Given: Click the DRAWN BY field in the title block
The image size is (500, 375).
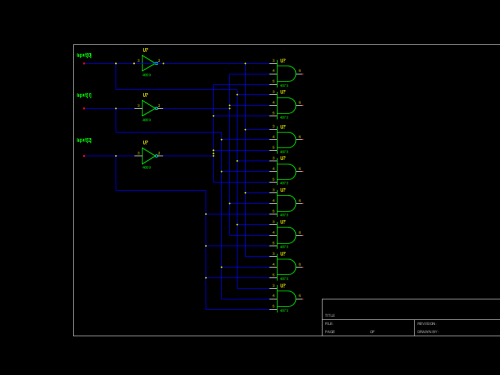Looking at the screenshot, I should pos(427,332).
